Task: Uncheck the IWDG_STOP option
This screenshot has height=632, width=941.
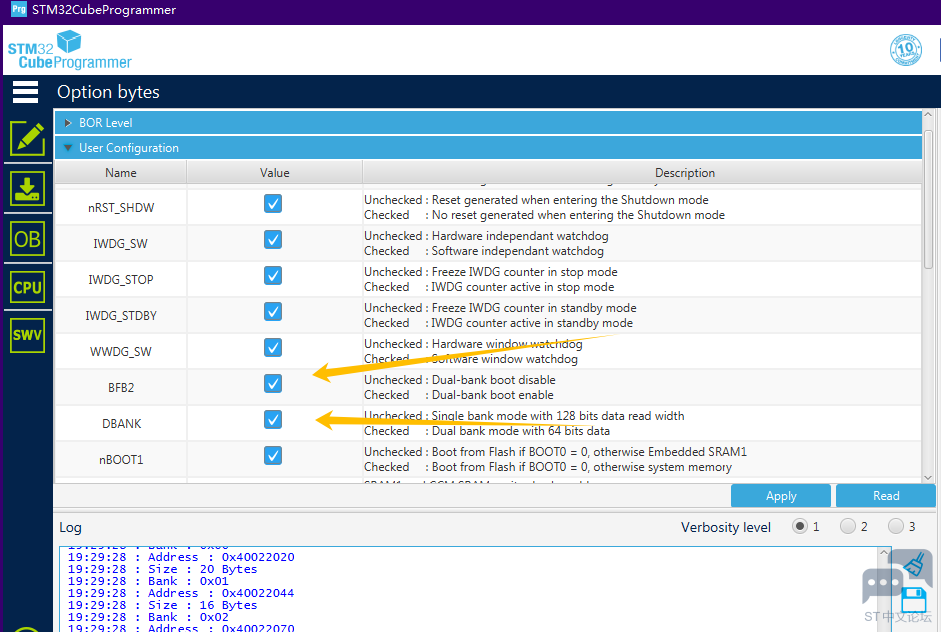Action: click(273, 275)
